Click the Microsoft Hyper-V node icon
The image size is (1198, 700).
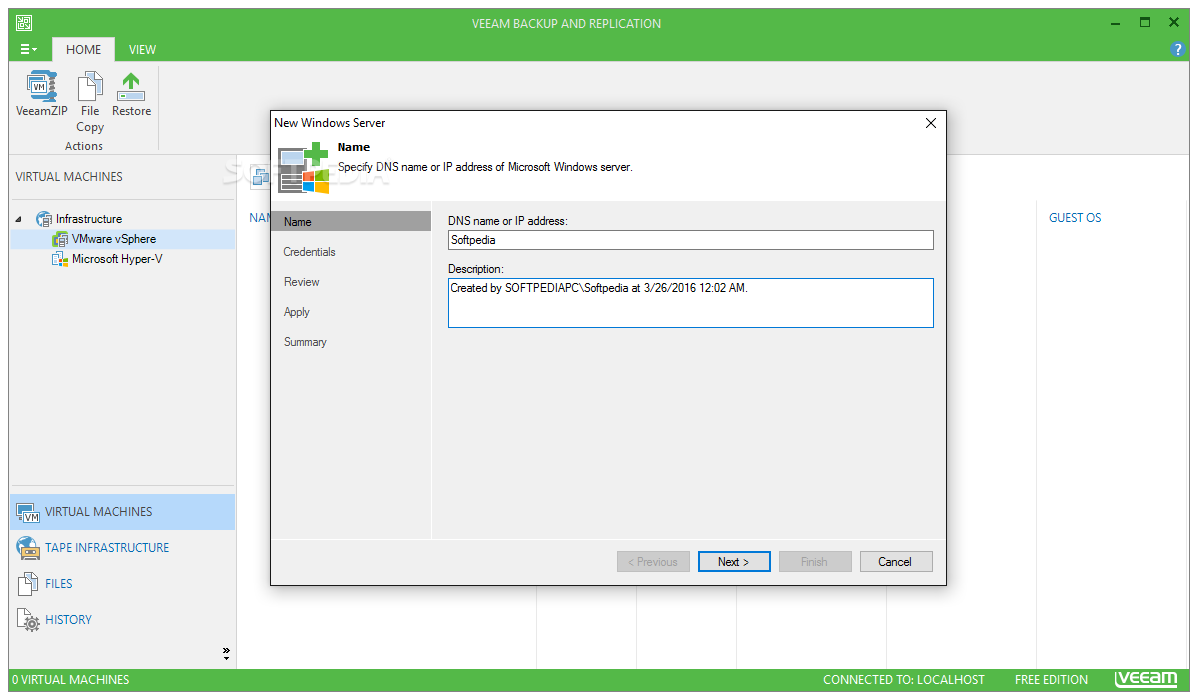60,259
